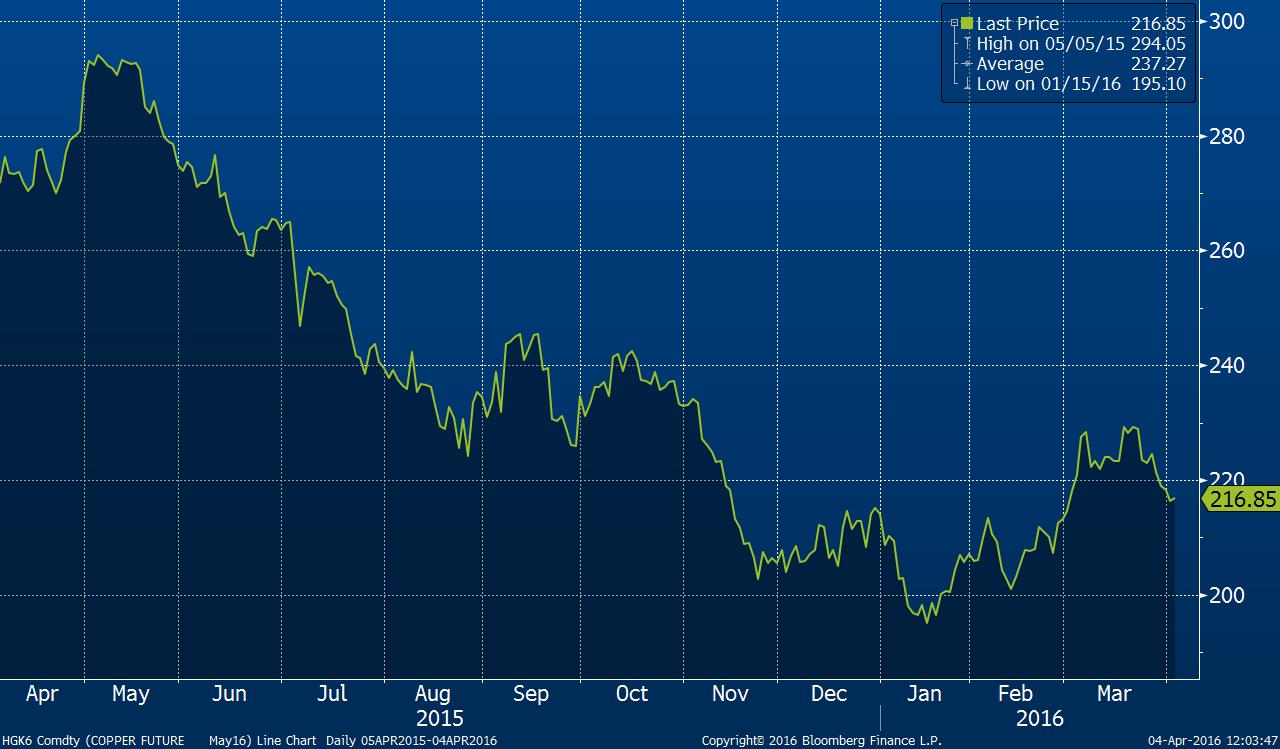Click the Jan month label
Screen dimensions: 1280x749
click(x=923, y=694)
